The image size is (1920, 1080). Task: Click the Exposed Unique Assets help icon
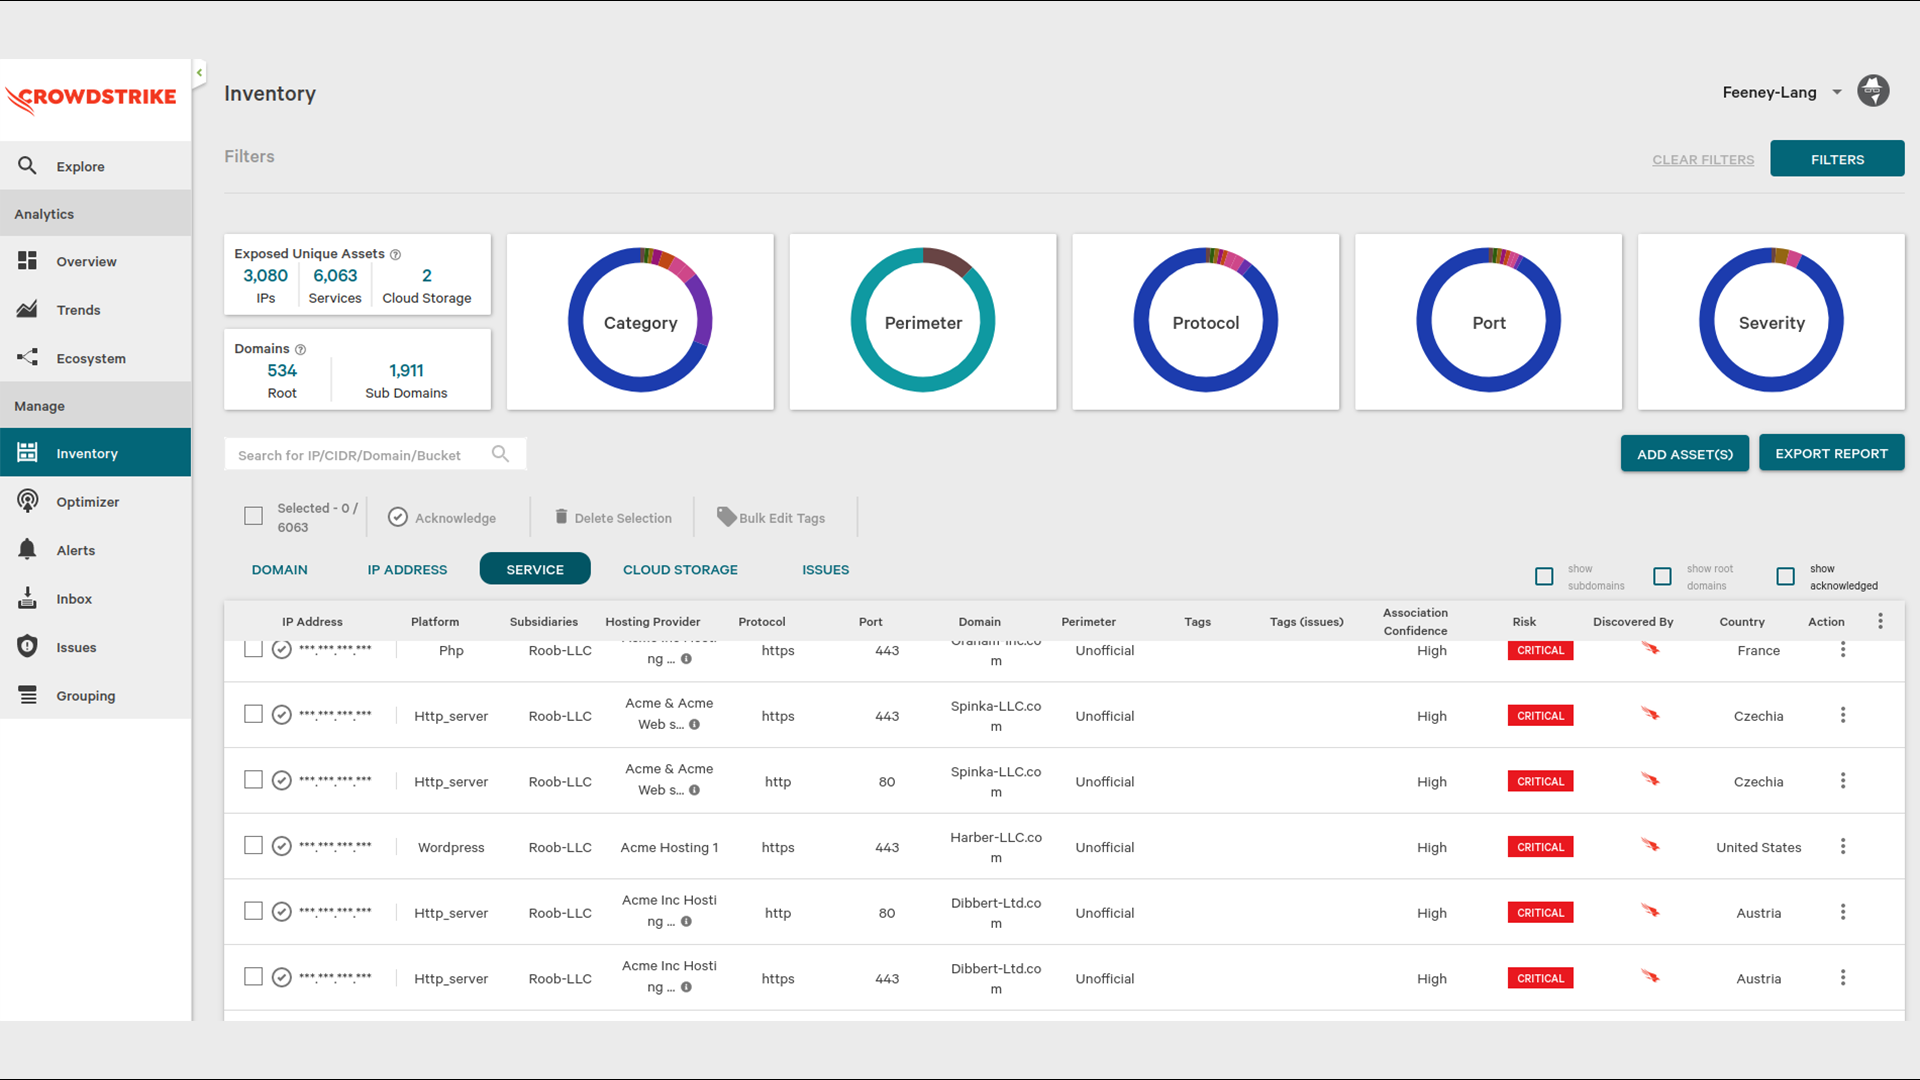(x=395, y=254)
